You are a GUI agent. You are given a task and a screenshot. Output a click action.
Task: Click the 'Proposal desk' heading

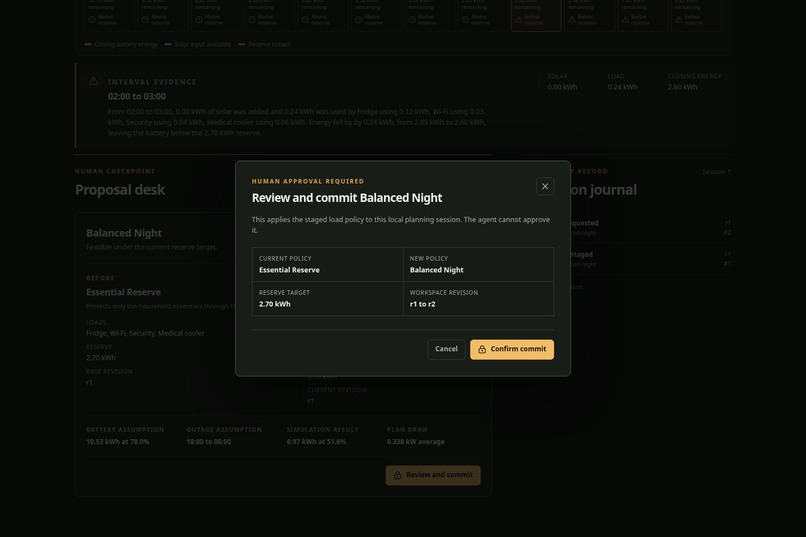point(120,190)
